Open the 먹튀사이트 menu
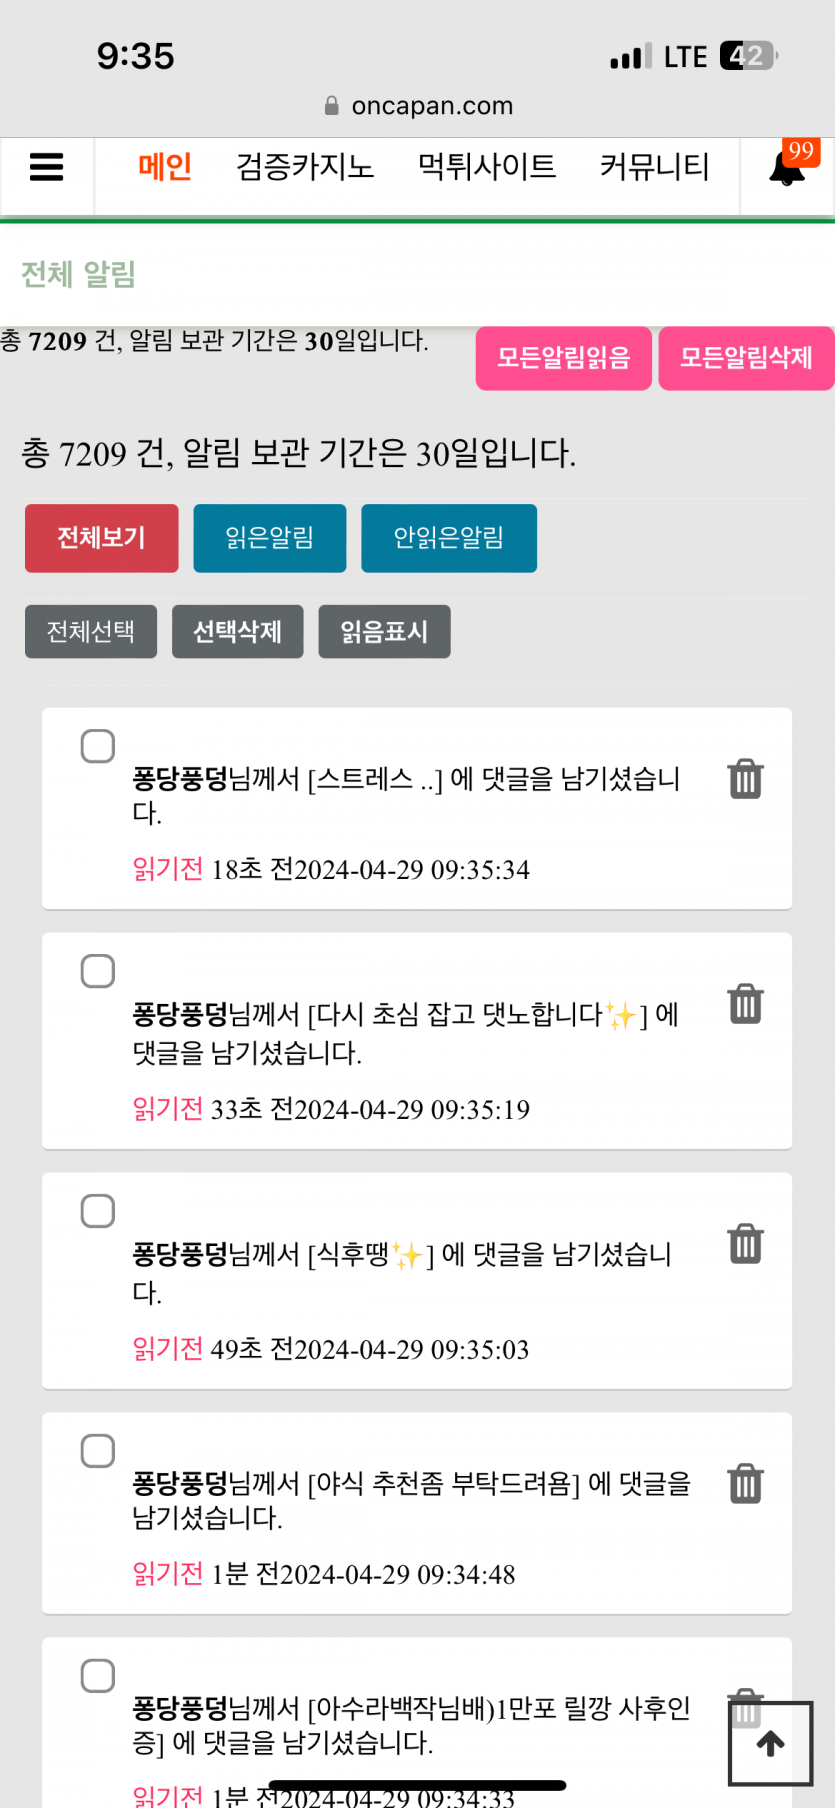The width and height of the screenshot is (835, 1808). point(487,167)
